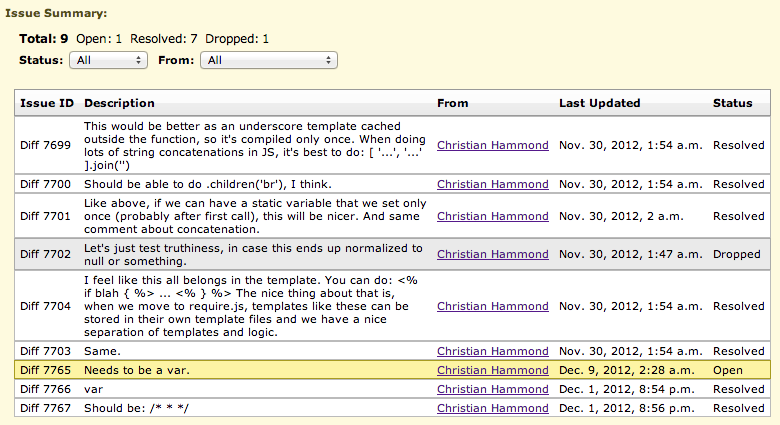Open the From filter dropdown
The width and height of the screenshot is (780, 425).
click(x=269, y=60)
